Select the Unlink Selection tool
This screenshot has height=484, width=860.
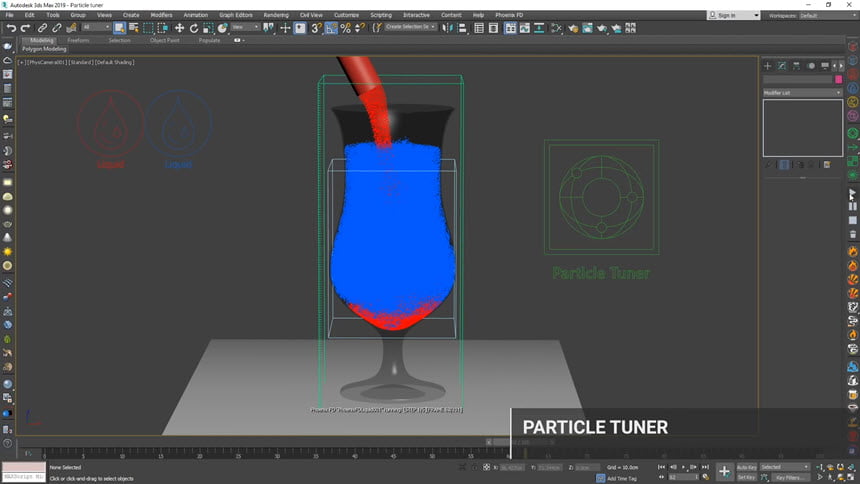coord(56,28)
